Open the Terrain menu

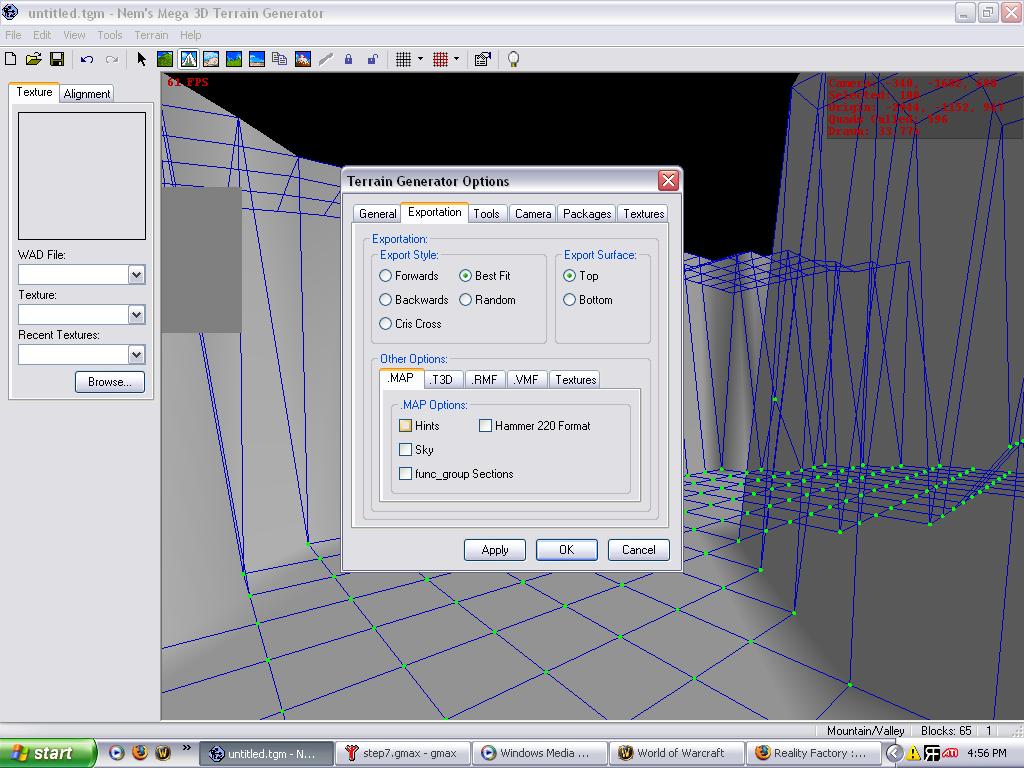(151, 35)
